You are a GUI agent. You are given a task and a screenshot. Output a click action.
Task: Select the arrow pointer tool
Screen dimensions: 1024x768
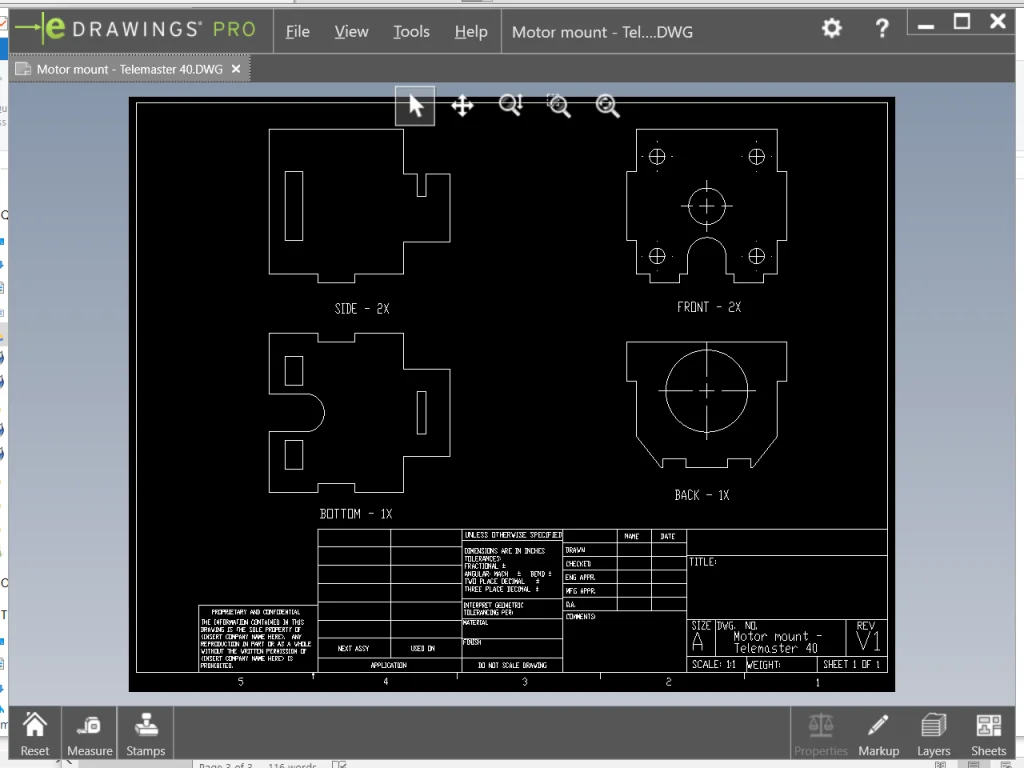415,106
